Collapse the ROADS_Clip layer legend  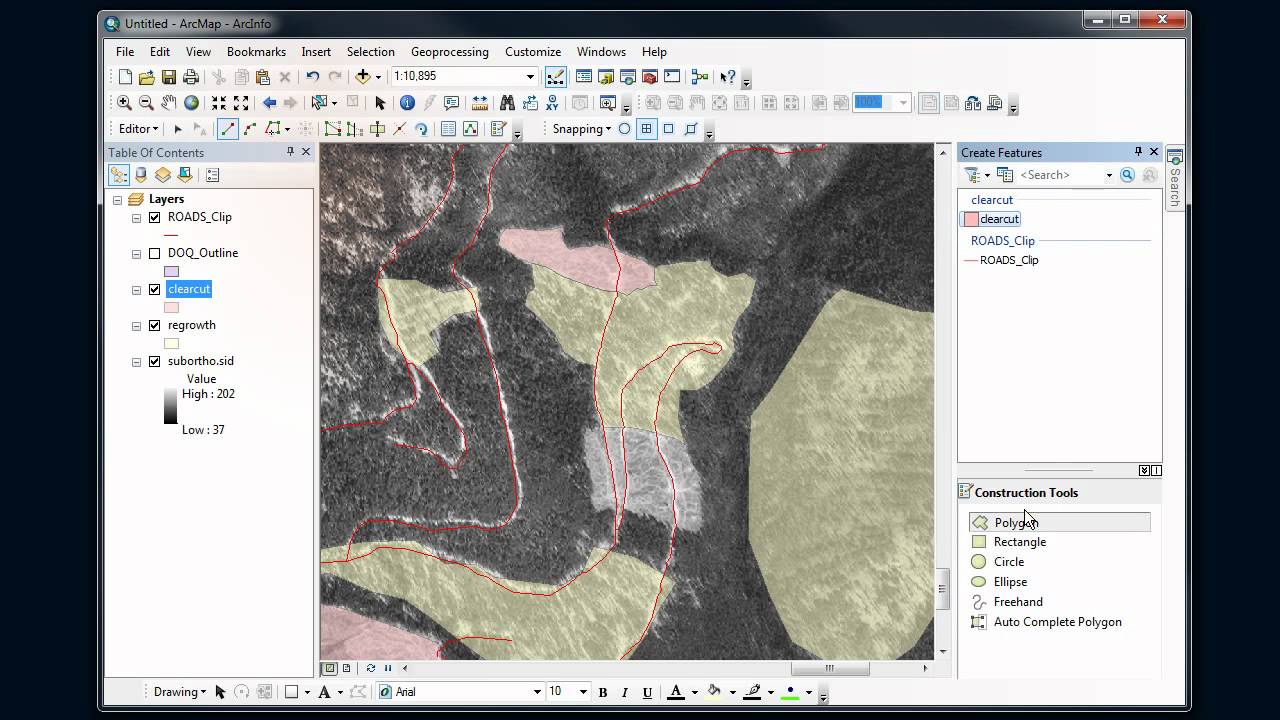(x=136, y=217)
